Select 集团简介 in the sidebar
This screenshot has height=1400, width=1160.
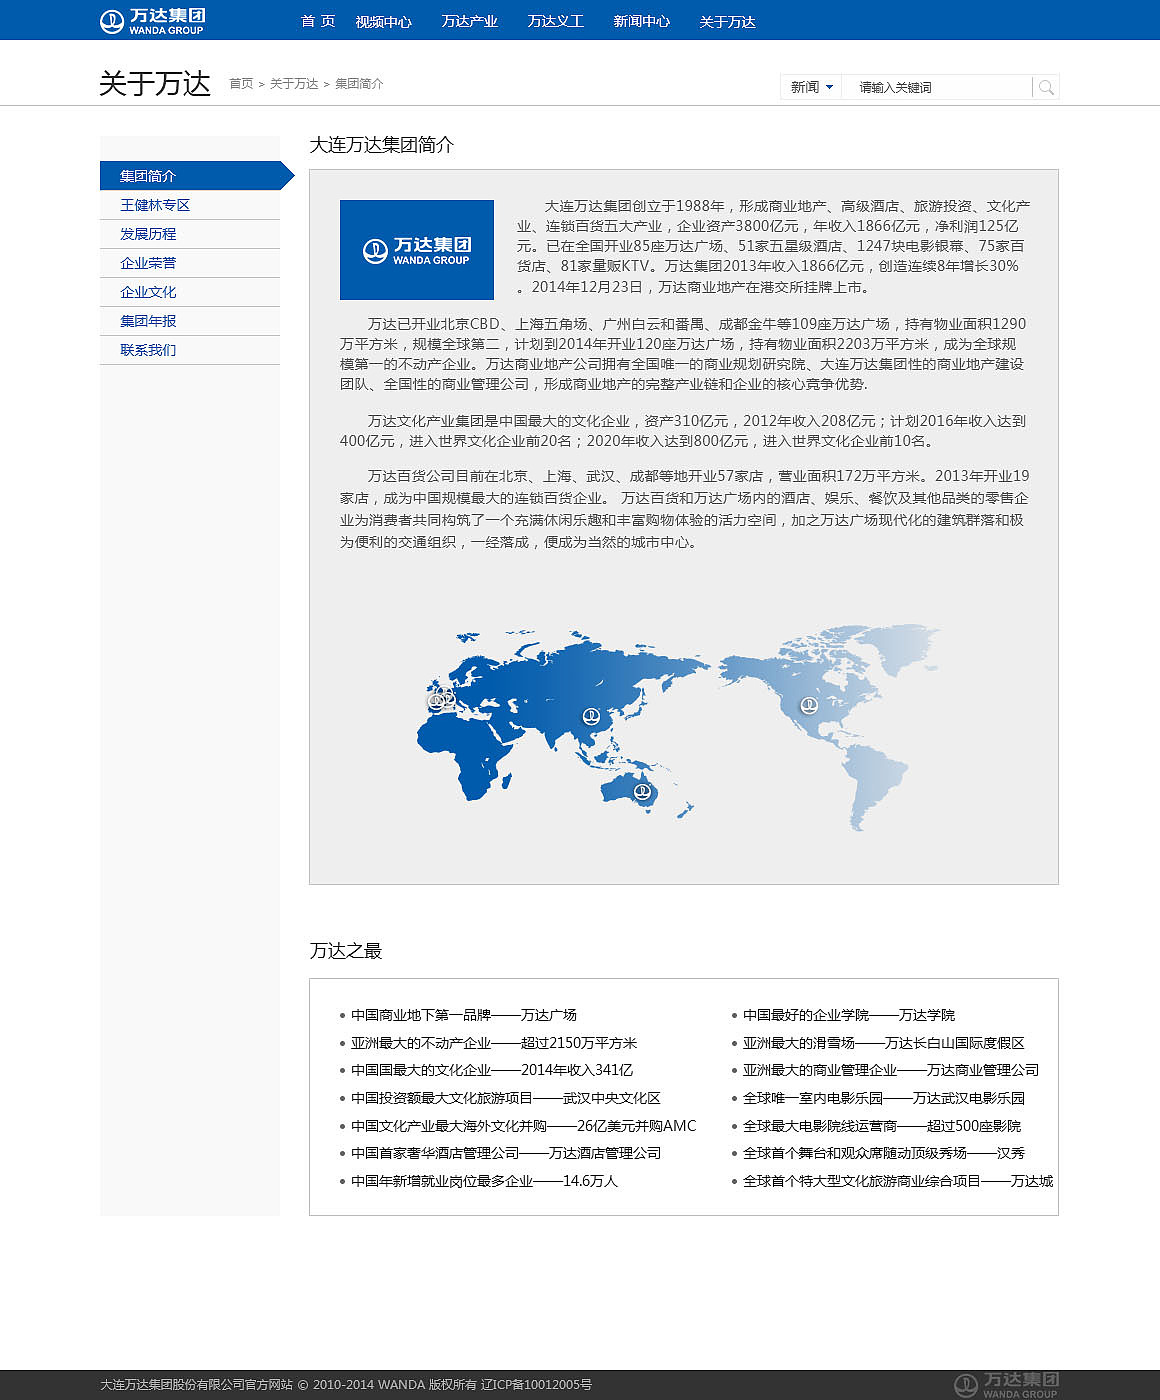(197, 176)
